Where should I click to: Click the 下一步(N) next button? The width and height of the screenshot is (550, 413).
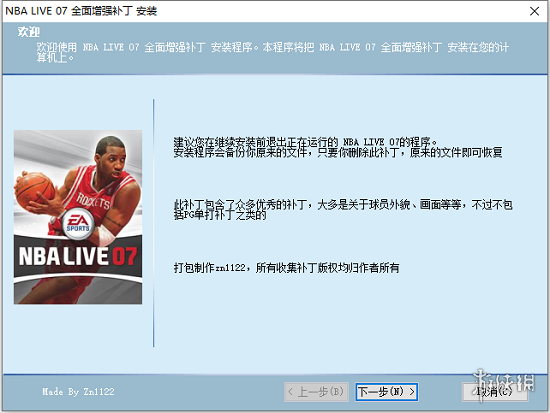(386, 392)
